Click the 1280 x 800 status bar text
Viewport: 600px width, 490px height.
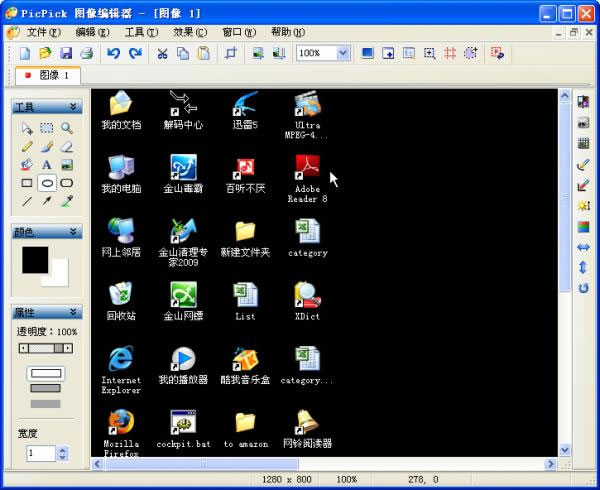point(287,480)
